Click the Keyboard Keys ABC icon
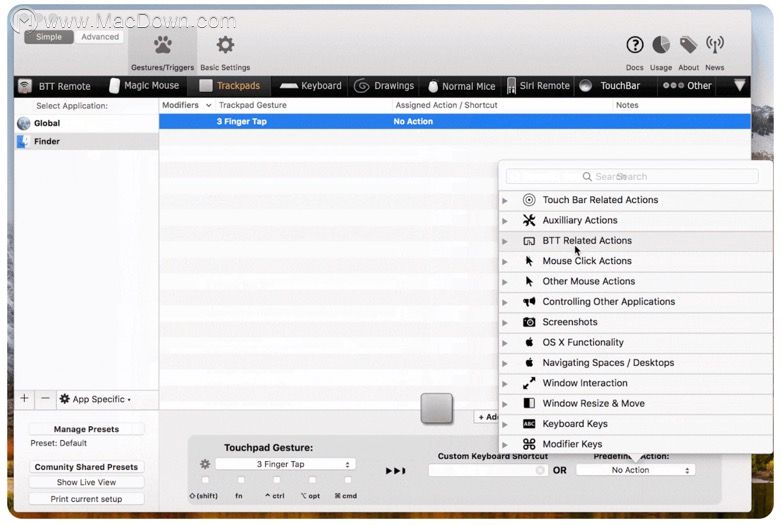Screen dimensions: 782x525 (x=529, y=424)
